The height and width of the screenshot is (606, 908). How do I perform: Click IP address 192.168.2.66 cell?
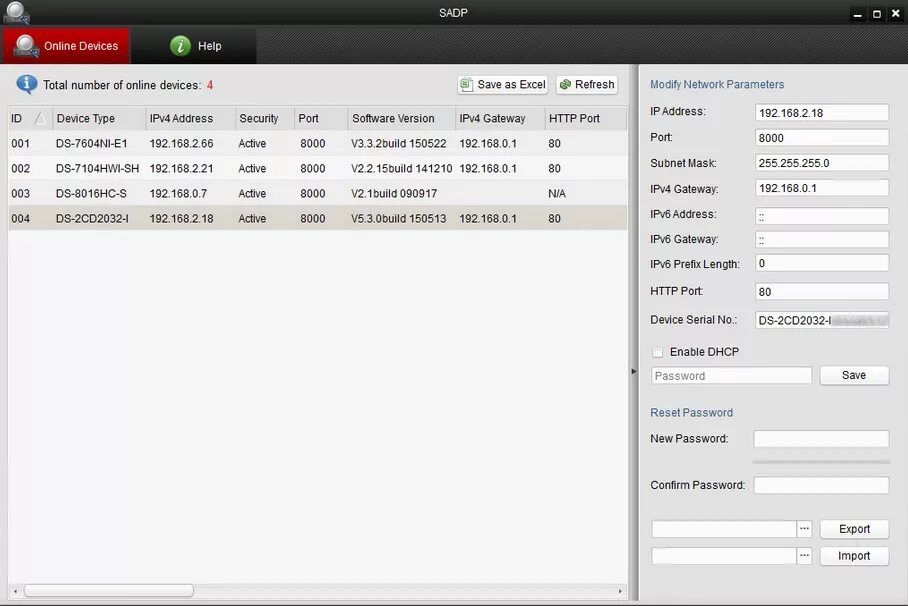(181, 143)
